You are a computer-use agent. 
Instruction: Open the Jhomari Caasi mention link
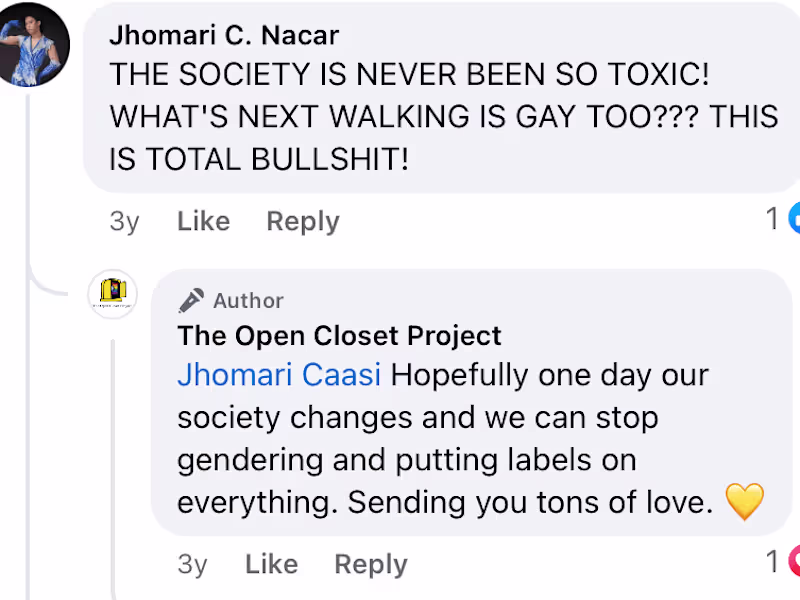[x=279, y=375]
